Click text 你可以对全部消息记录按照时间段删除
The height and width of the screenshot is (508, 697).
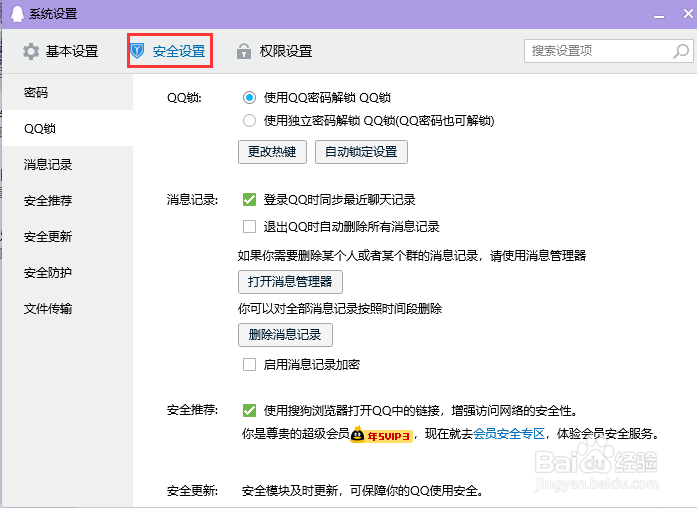coord(340,308)
